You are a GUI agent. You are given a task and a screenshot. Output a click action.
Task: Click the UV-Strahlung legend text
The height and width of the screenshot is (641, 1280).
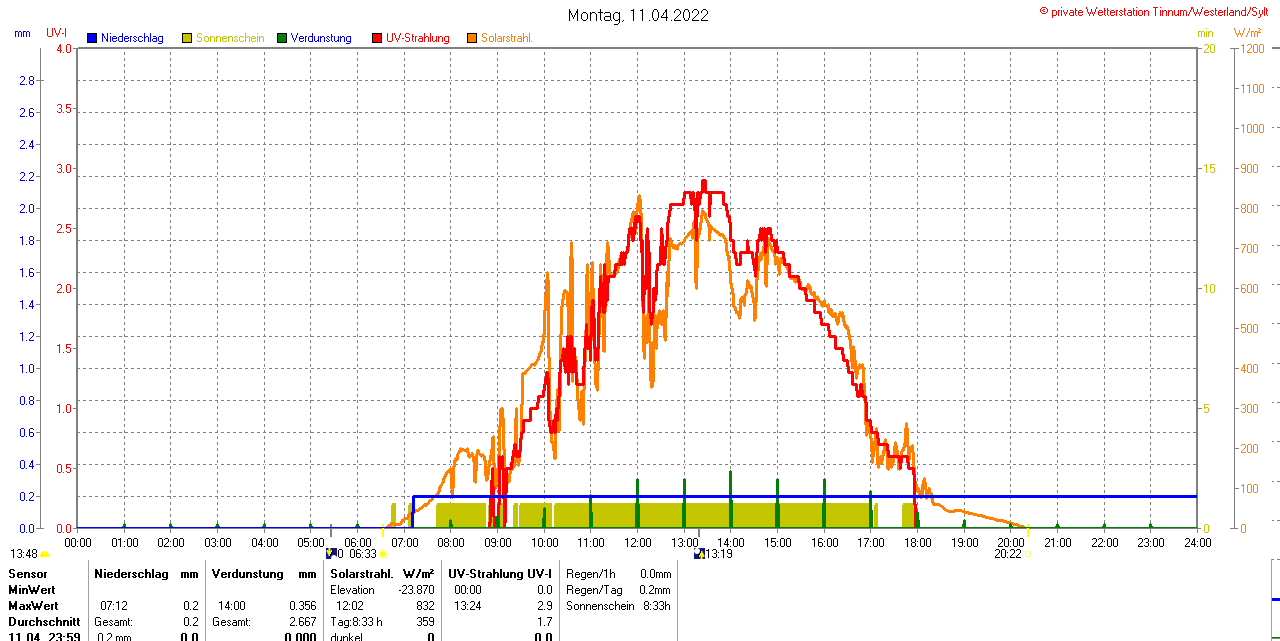click(417, 38)
